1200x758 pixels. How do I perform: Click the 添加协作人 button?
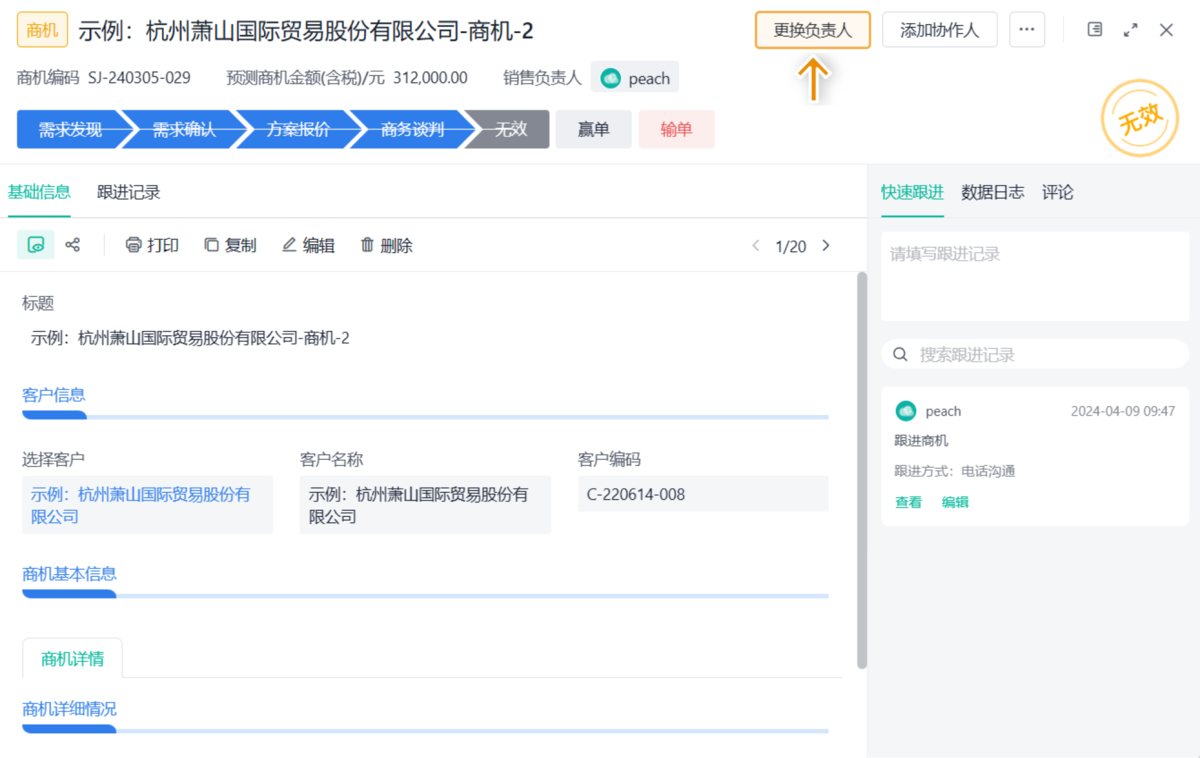click(939, 30)
